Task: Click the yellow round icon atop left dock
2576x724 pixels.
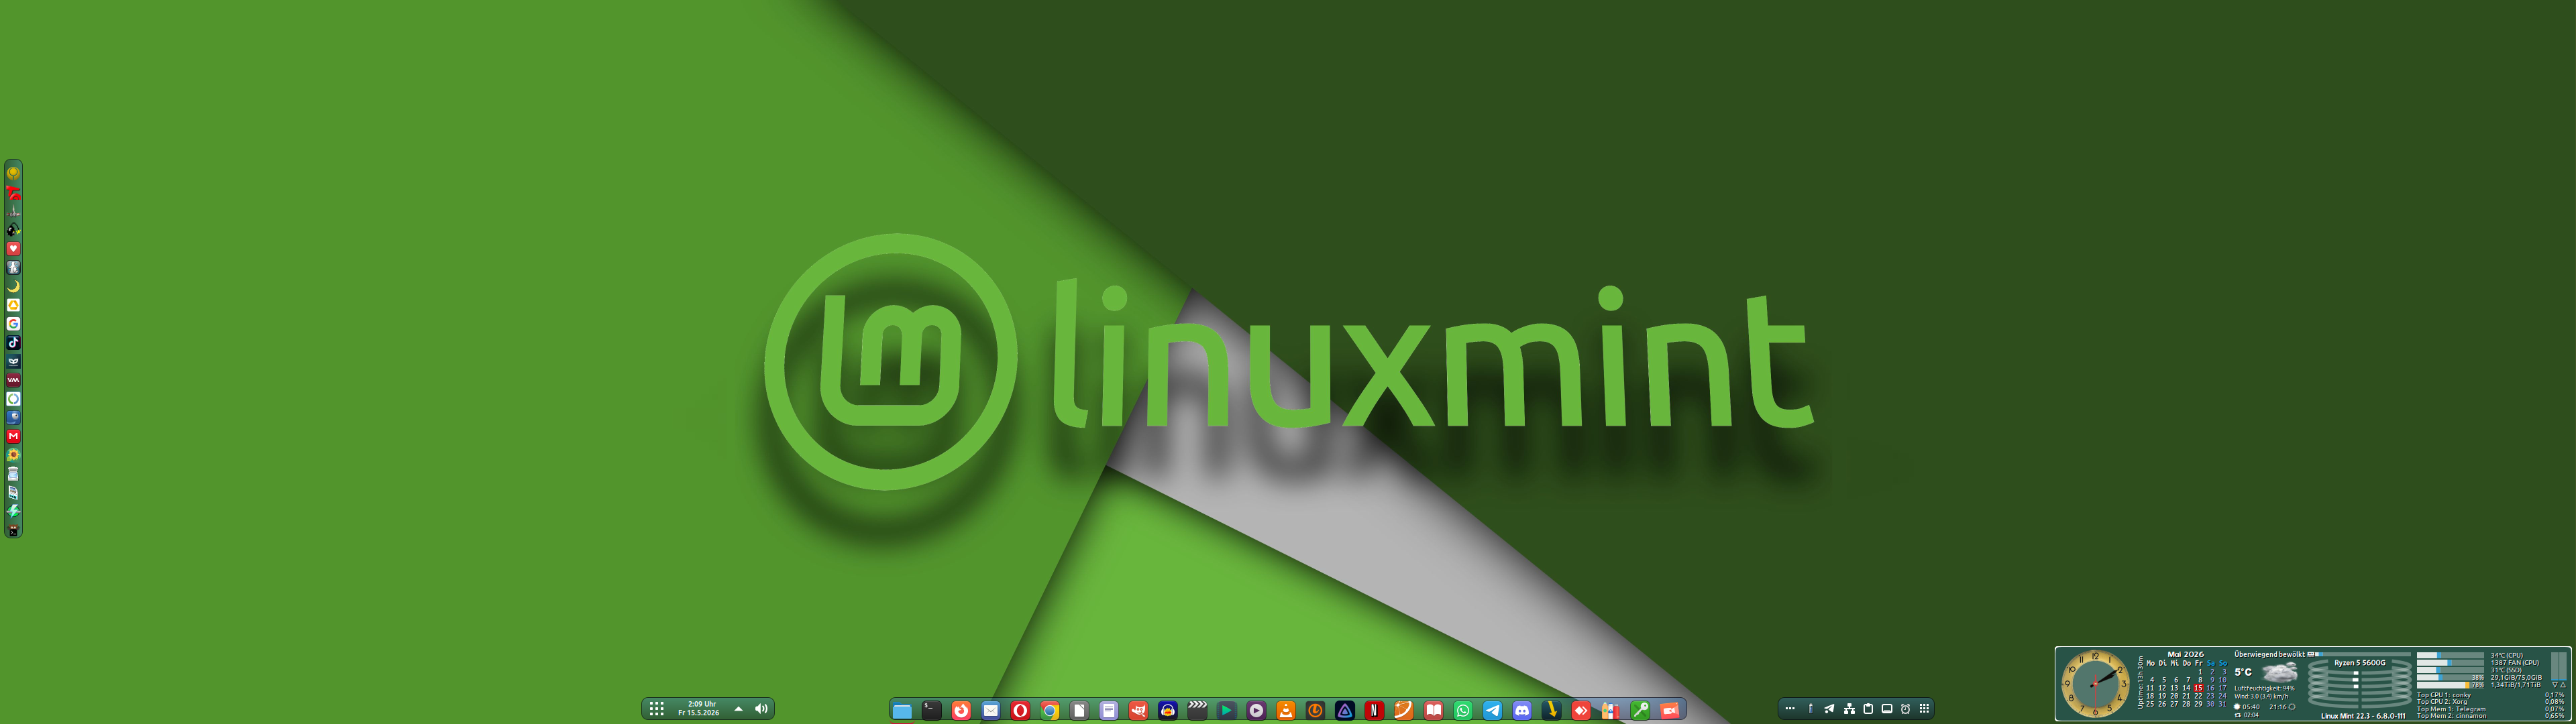Action: pyautogui.click(x=13, y=173)
